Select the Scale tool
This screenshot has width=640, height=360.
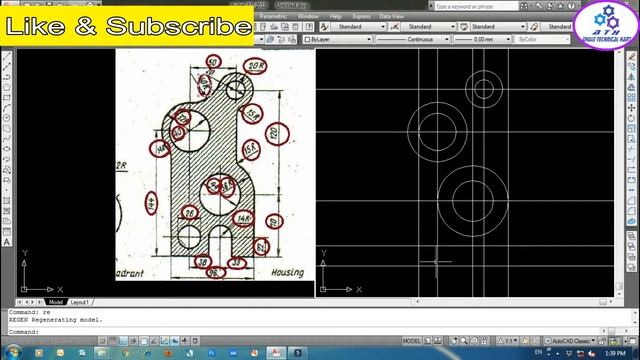631,128
